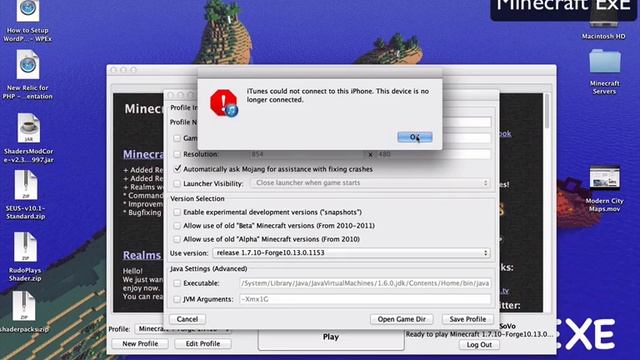The height and width of the screenshot is (360, 640).
Task: Enable the JVM Arguments checkbox
Action: pyautogui.click(x=177, y=299)
